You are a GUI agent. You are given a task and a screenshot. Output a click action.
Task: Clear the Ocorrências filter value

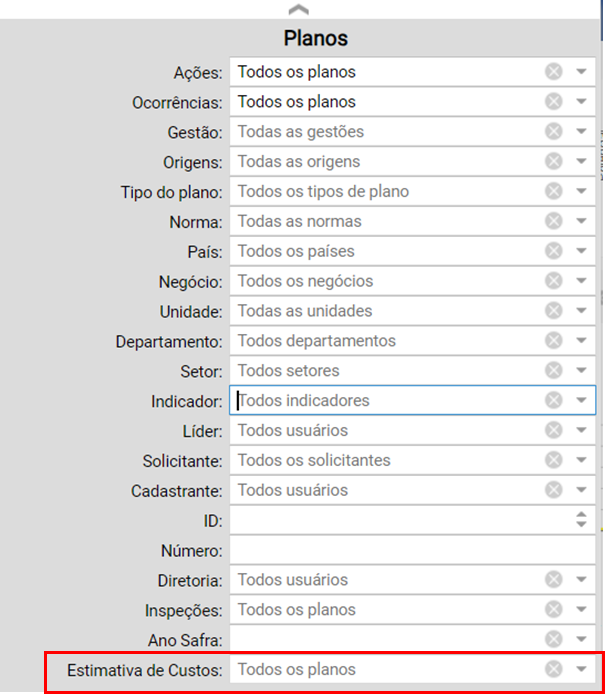click(553, 101)
